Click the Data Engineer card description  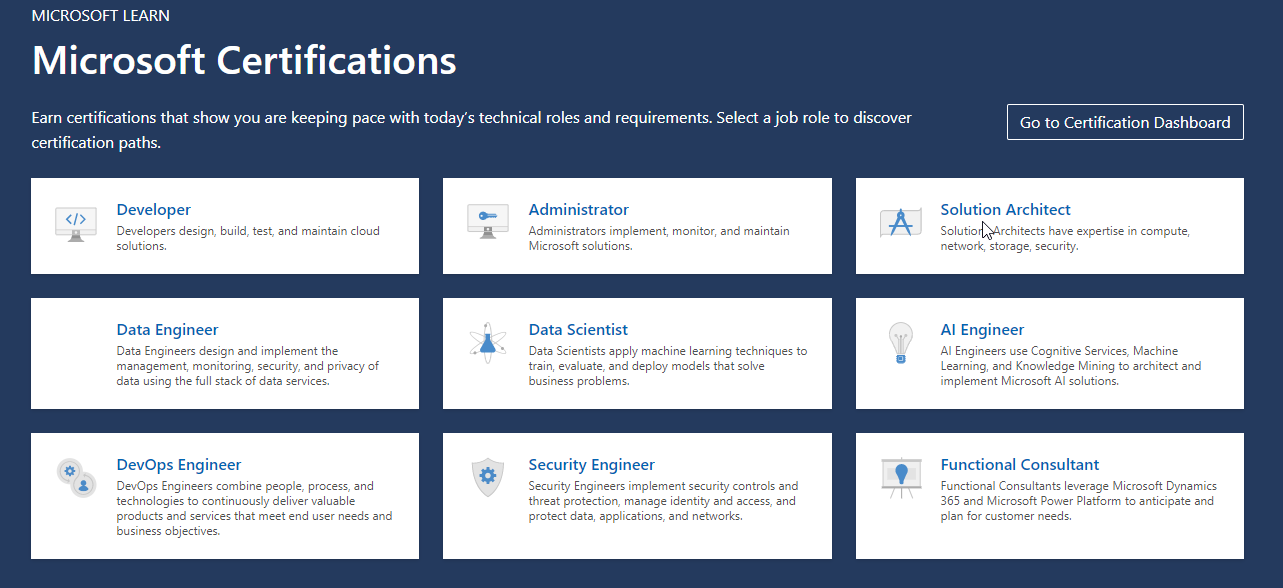click(x=248, y=366)
